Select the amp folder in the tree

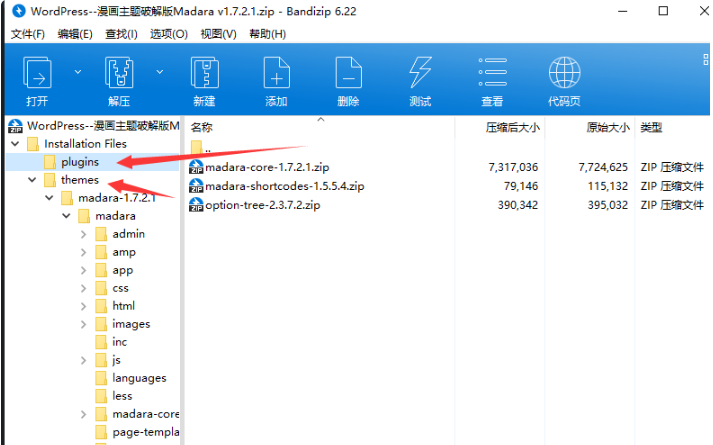click(124, 252)
